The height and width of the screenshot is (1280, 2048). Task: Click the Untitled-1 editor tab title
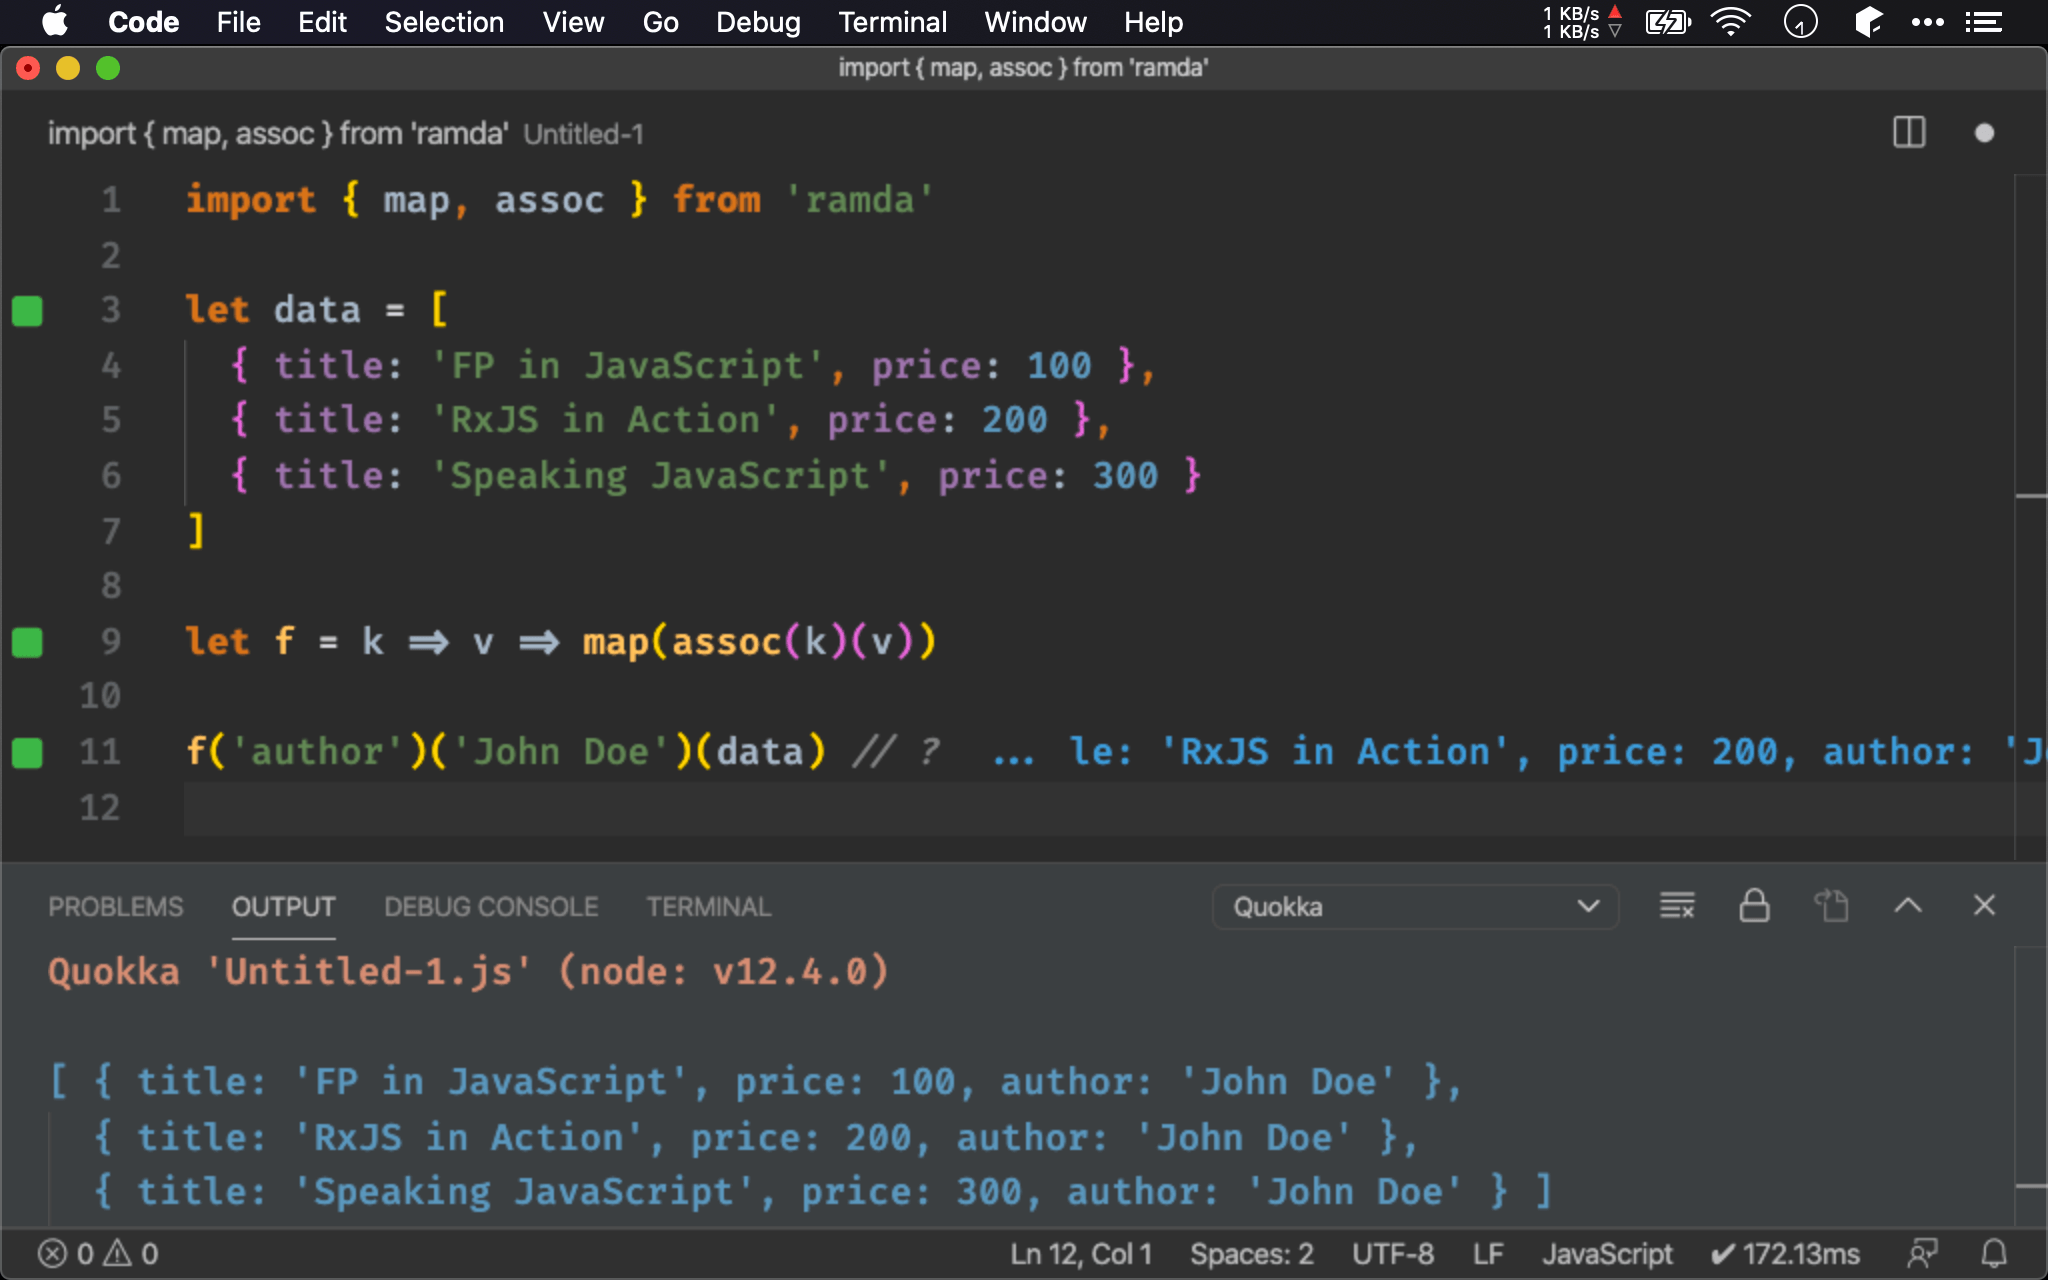click(345, 133)
